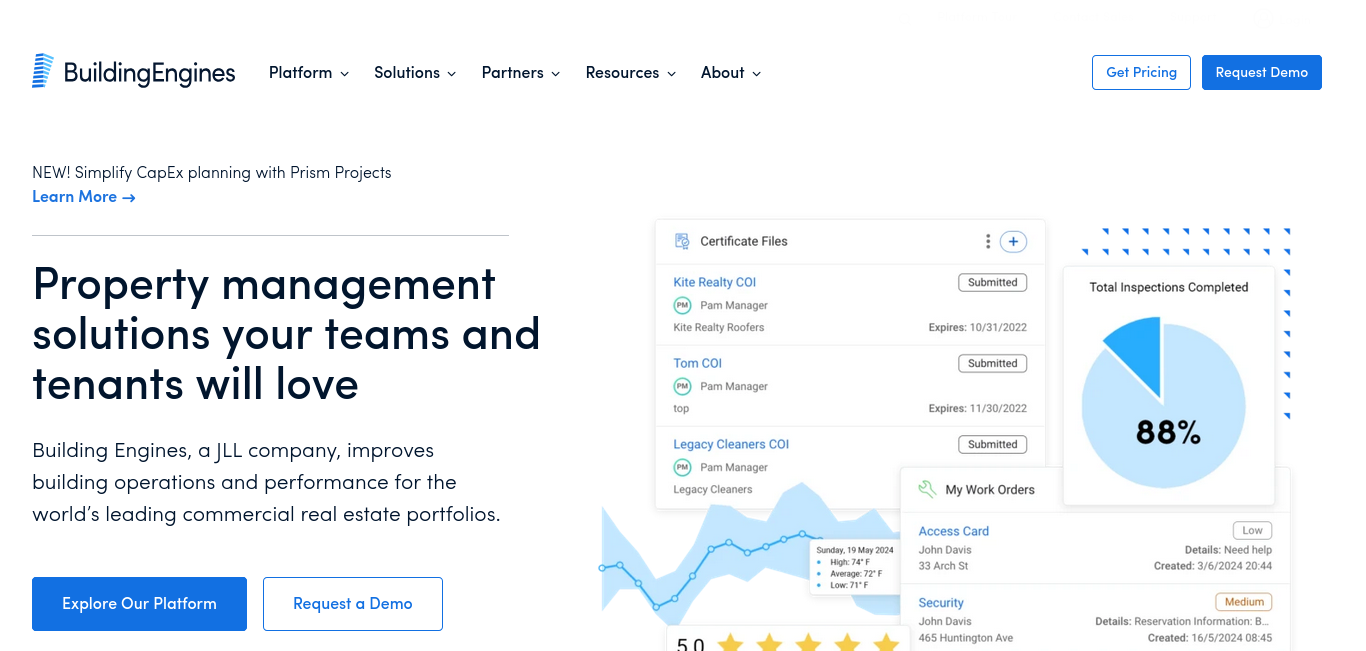Click the Certificate Files heading
This screenshot has height=651, width=1366.
[x=744, y=242]
